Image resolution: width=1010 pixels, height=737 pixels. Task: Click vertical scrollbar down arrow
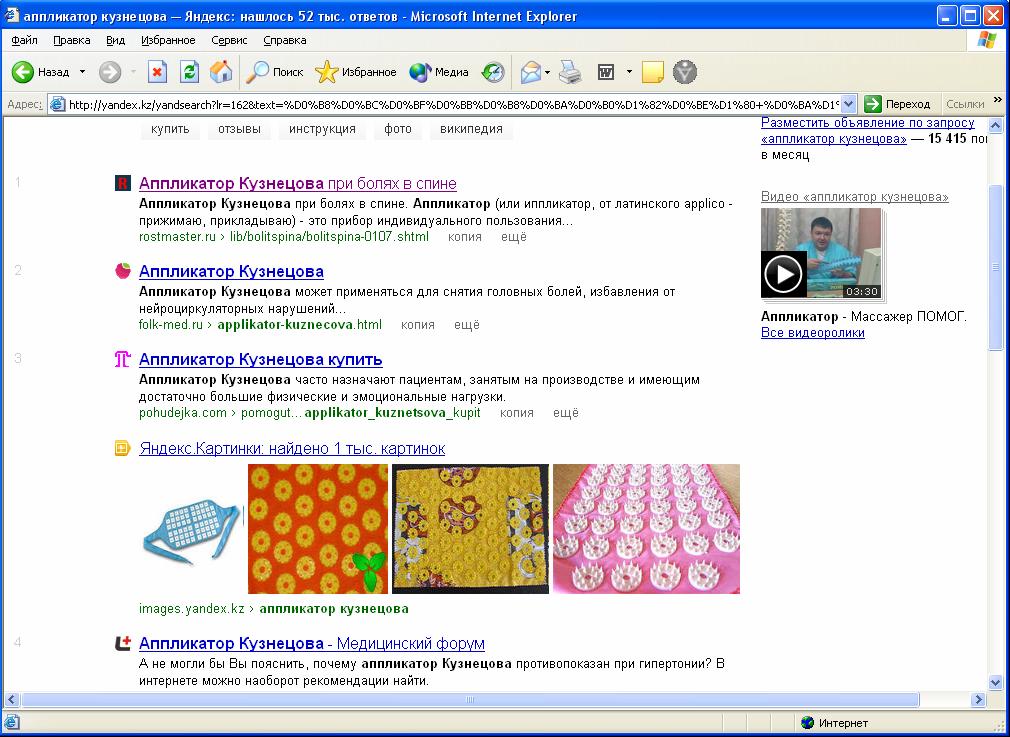point(995,682)
